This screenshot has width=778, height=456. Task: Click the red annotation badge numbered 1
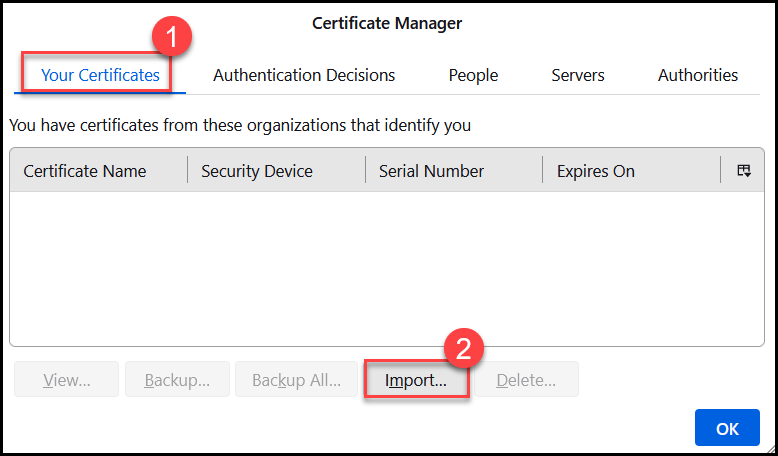coord(170,37)
